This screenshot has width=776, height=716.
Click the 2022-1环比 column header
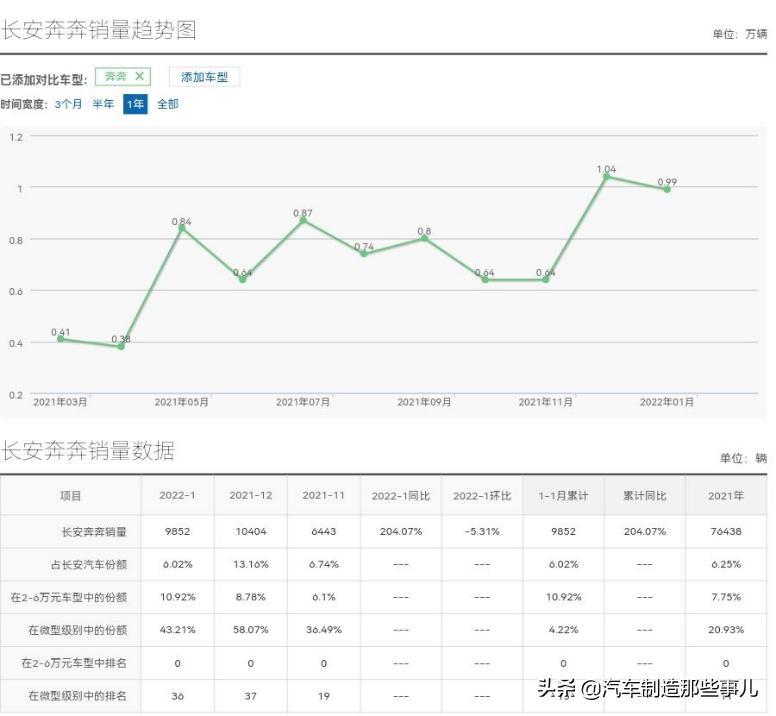pos(482,496)
